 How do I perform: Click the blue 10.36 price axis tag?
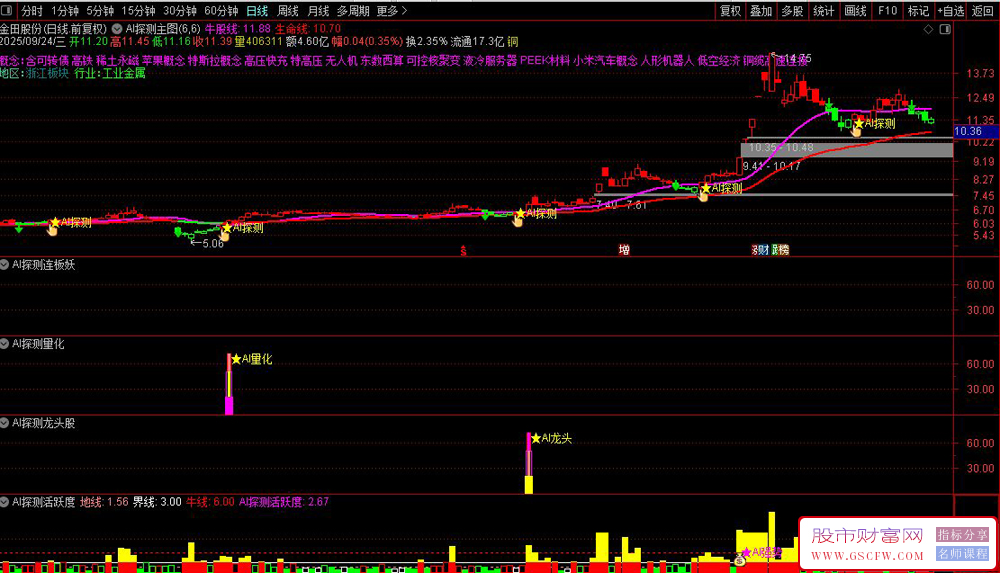coord(976,131)
